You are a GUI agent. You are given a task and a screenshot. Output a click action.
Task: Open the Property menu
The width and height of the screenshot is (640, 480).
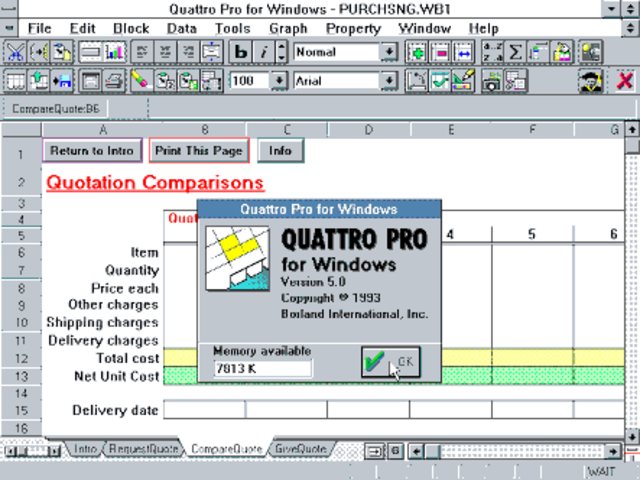(x=353, y=29)
